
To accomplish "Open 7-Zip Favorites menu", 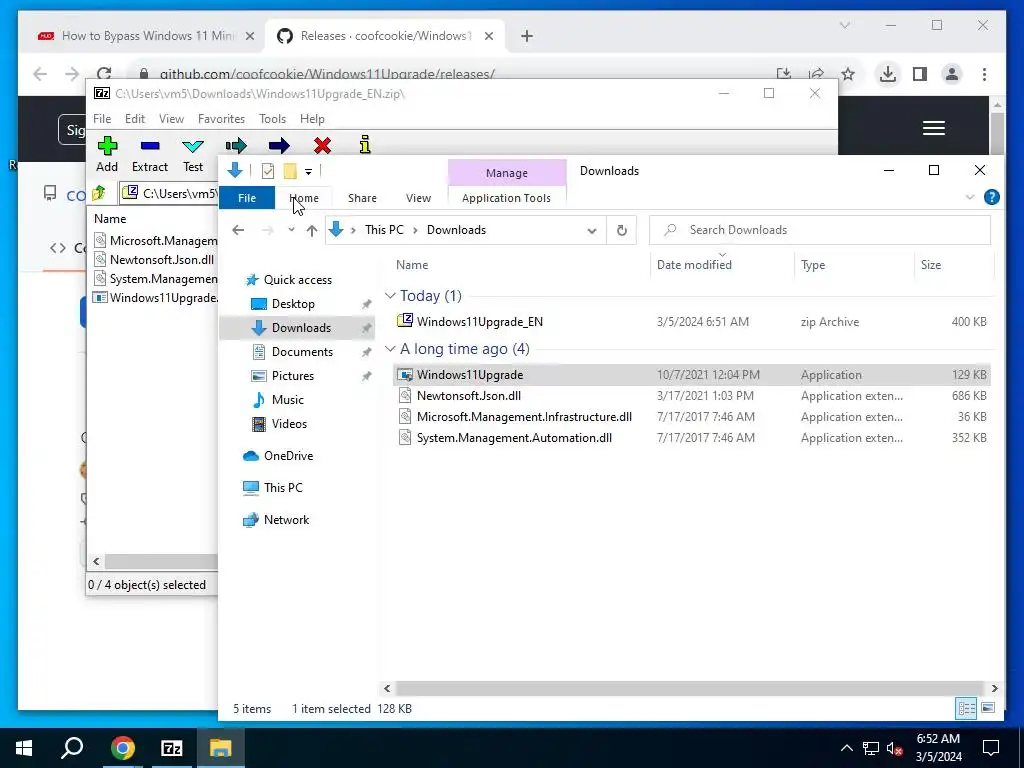I will coord(221,119).
